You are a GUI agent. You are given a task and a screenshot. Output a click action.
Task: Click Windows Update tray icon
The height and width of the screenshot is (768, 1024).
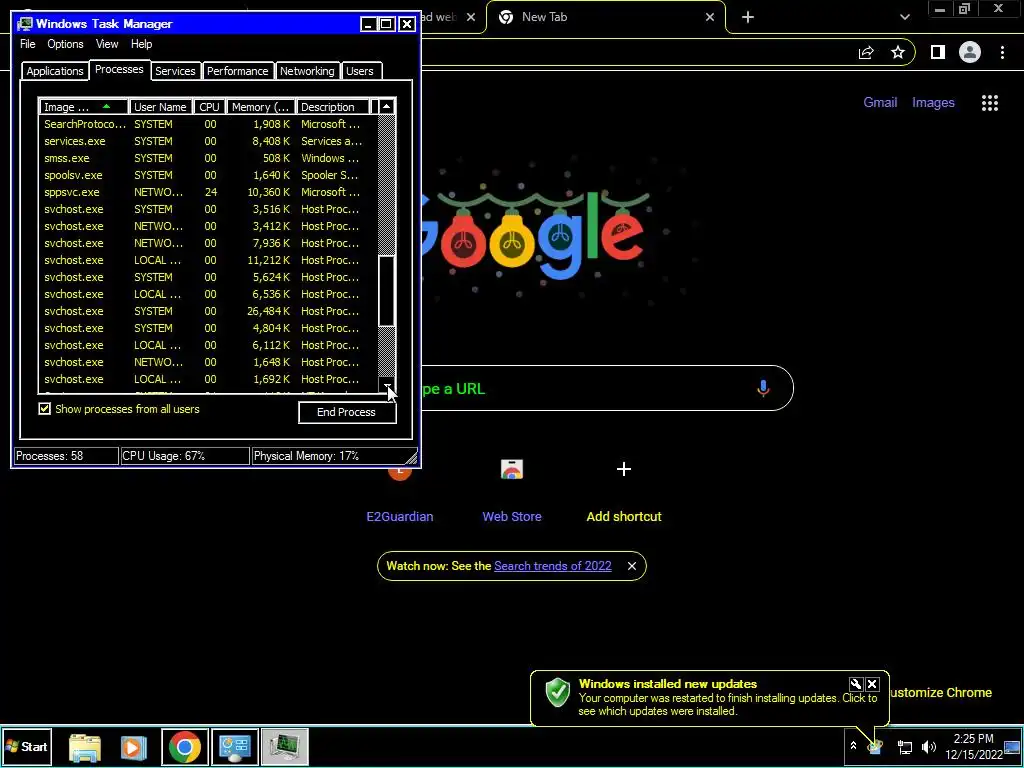click(x=876, y=747)
